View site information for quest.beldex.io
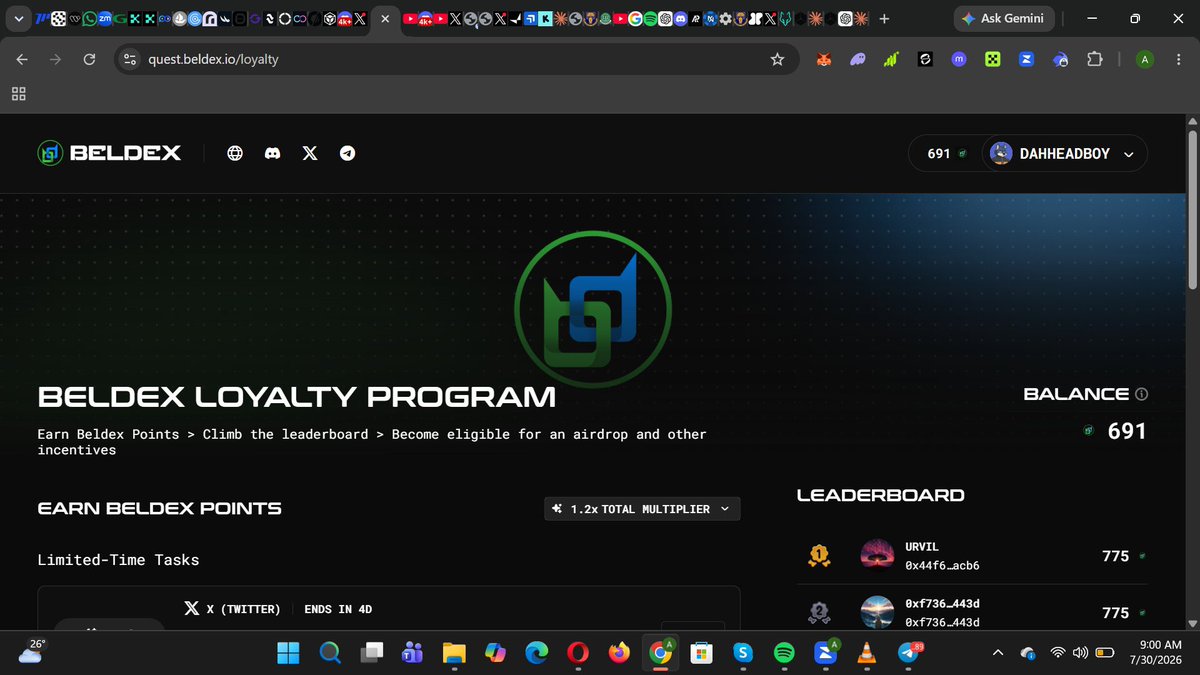The width and height of the screenshot is (1200, 675). [x=128, y=59]
